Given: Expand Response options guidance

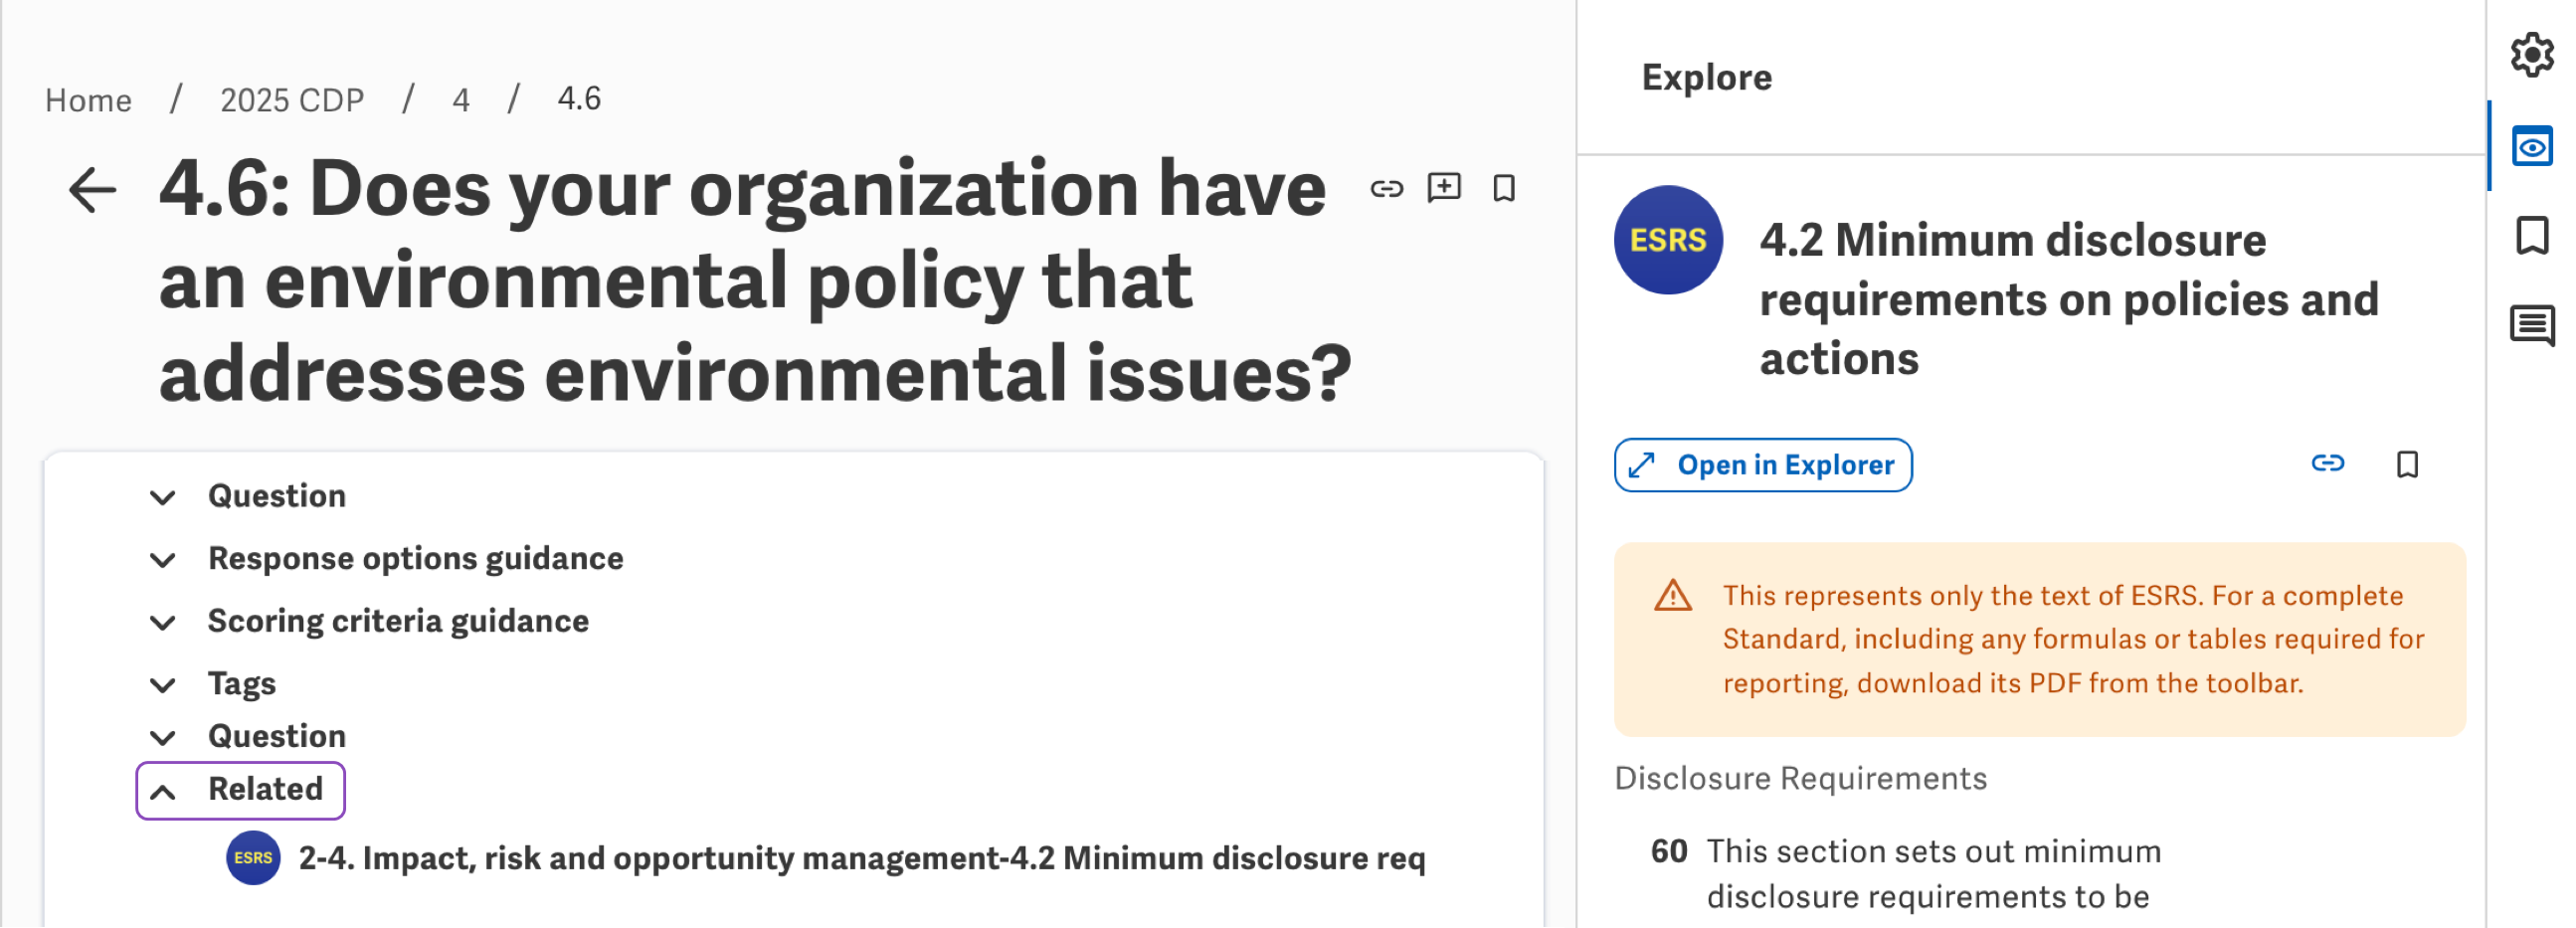Looking at the screenshot, I should (385, 559).
